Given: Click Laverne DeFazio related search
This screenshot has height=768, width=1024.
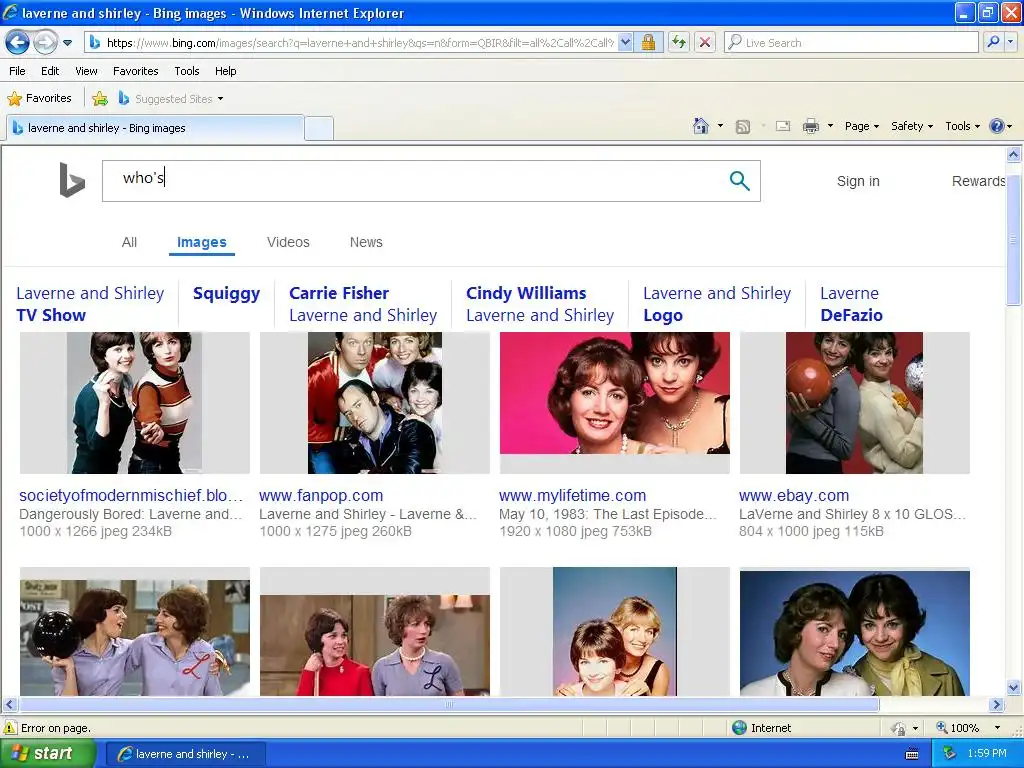Looking at the screenshot, I should point(852,304).
